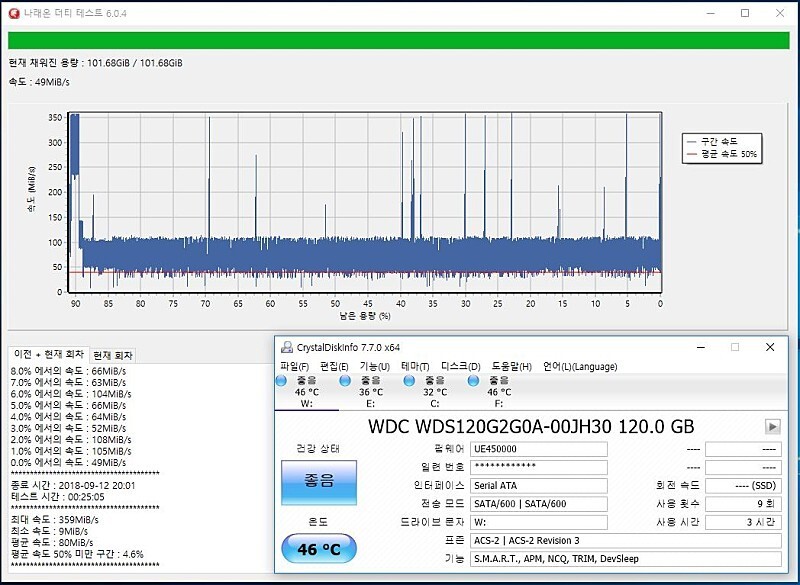Screen dimensions: 800x585
Task: Click the 좋음 health status button
Action: click(x=319, y=482)
